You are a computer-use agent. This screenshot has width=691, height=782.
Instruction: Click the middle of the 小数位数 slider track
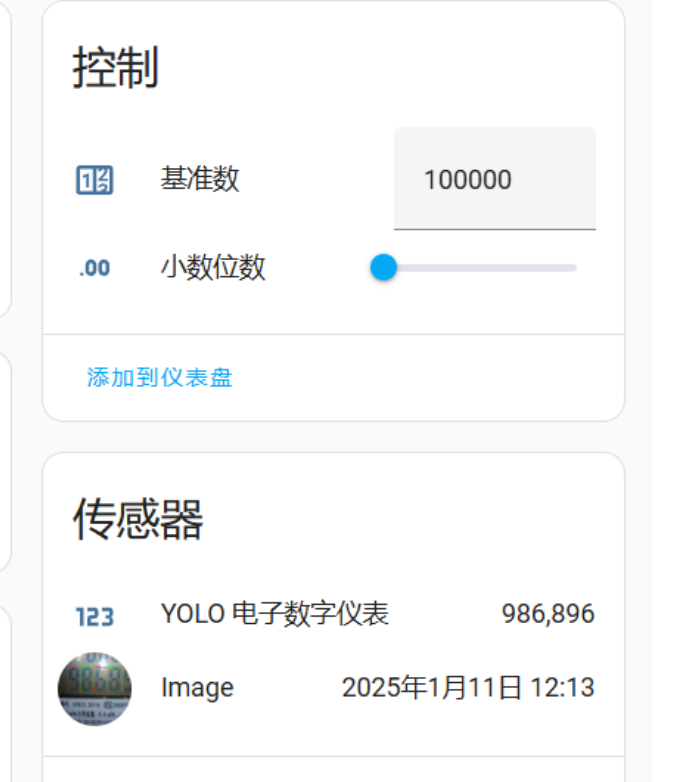coord(480,268)
